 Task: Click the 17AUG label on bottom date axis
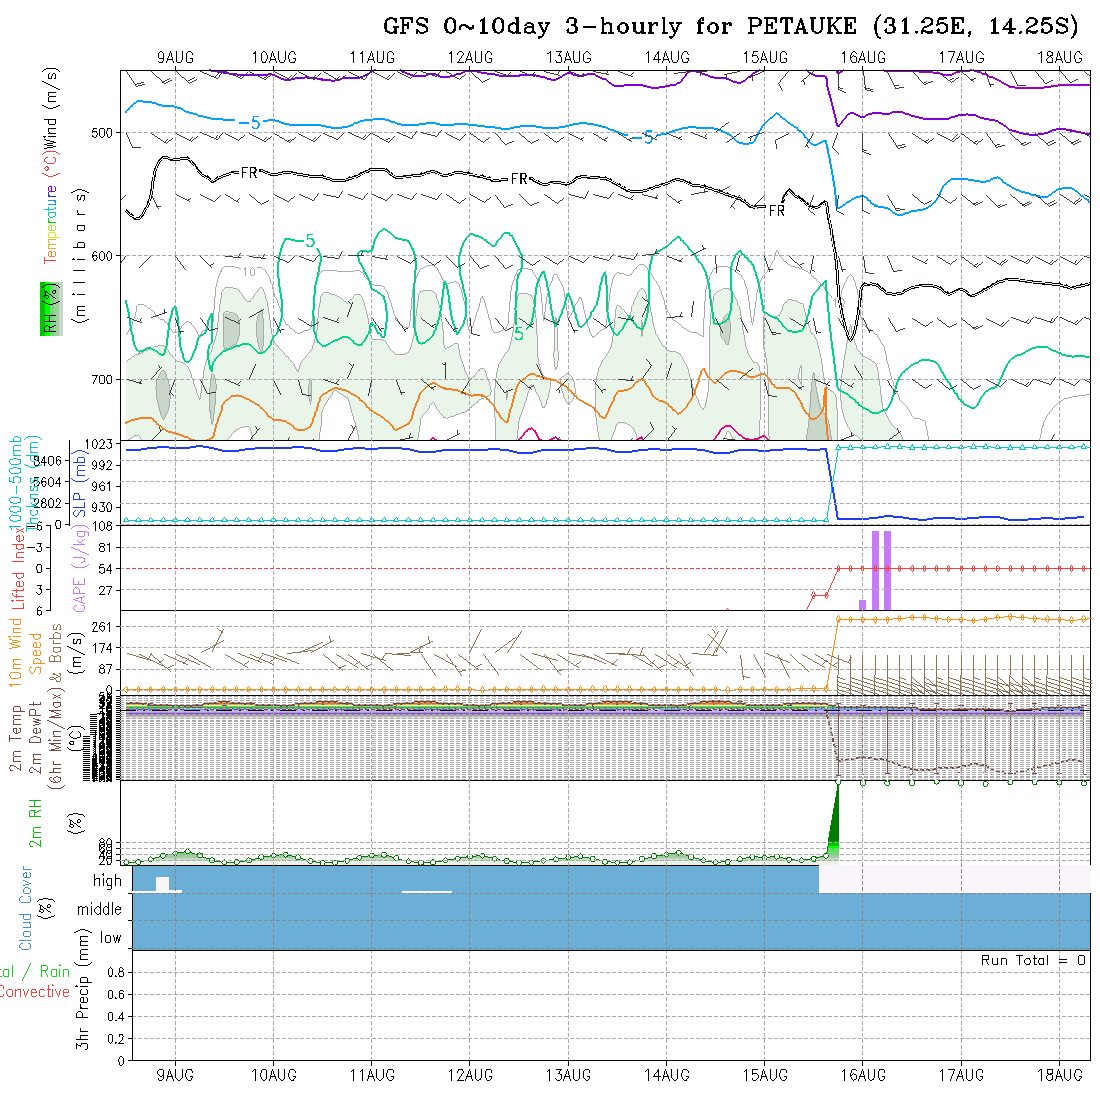pos(961,1075)
